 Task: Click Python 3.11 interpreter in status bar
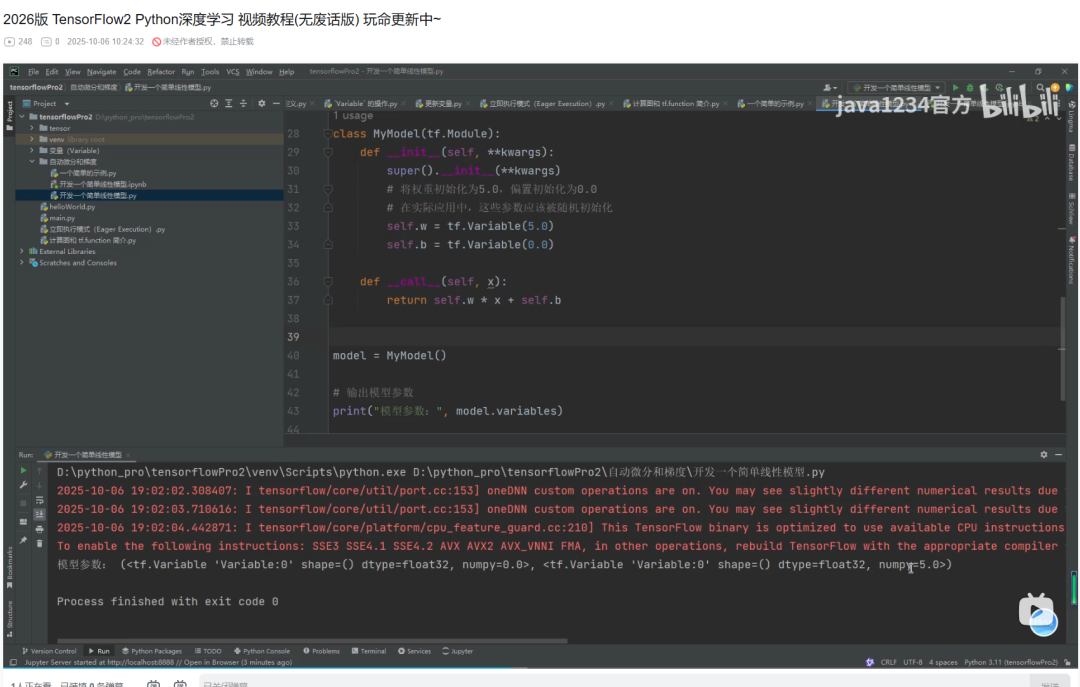pyautogui.click(x=1010, y=662)
